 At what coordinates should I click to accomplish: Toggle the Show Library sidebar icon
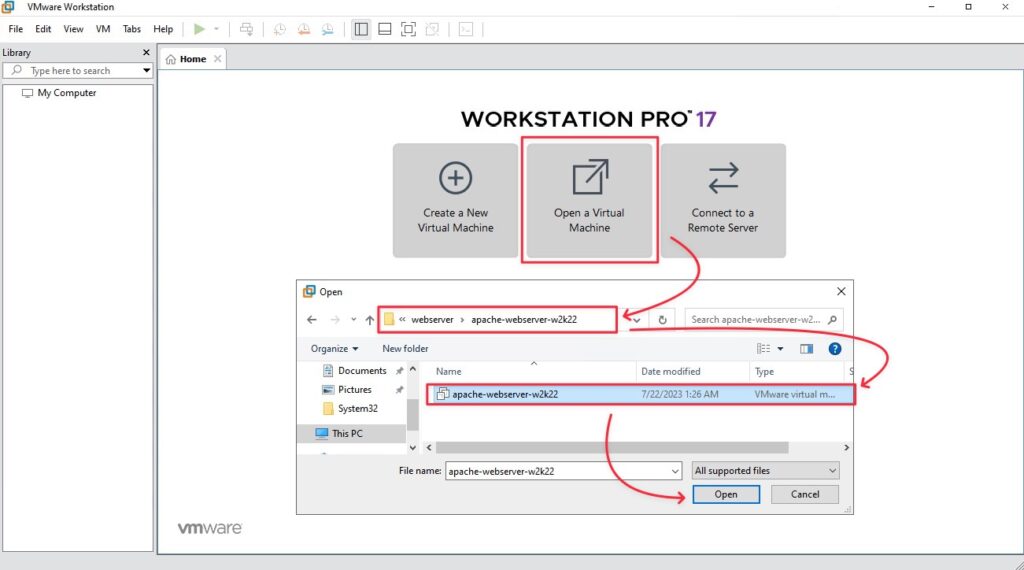(x=361, y=29)
